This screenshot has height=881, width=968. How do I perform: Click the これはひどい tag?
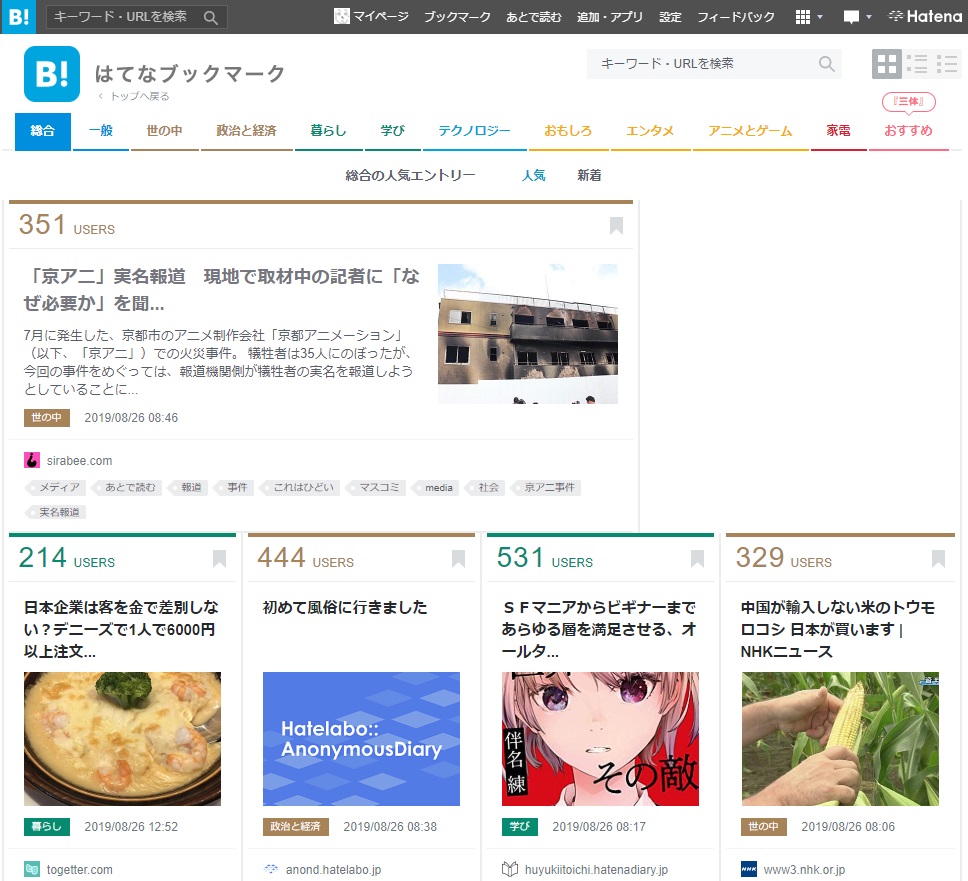pos(299,488)
